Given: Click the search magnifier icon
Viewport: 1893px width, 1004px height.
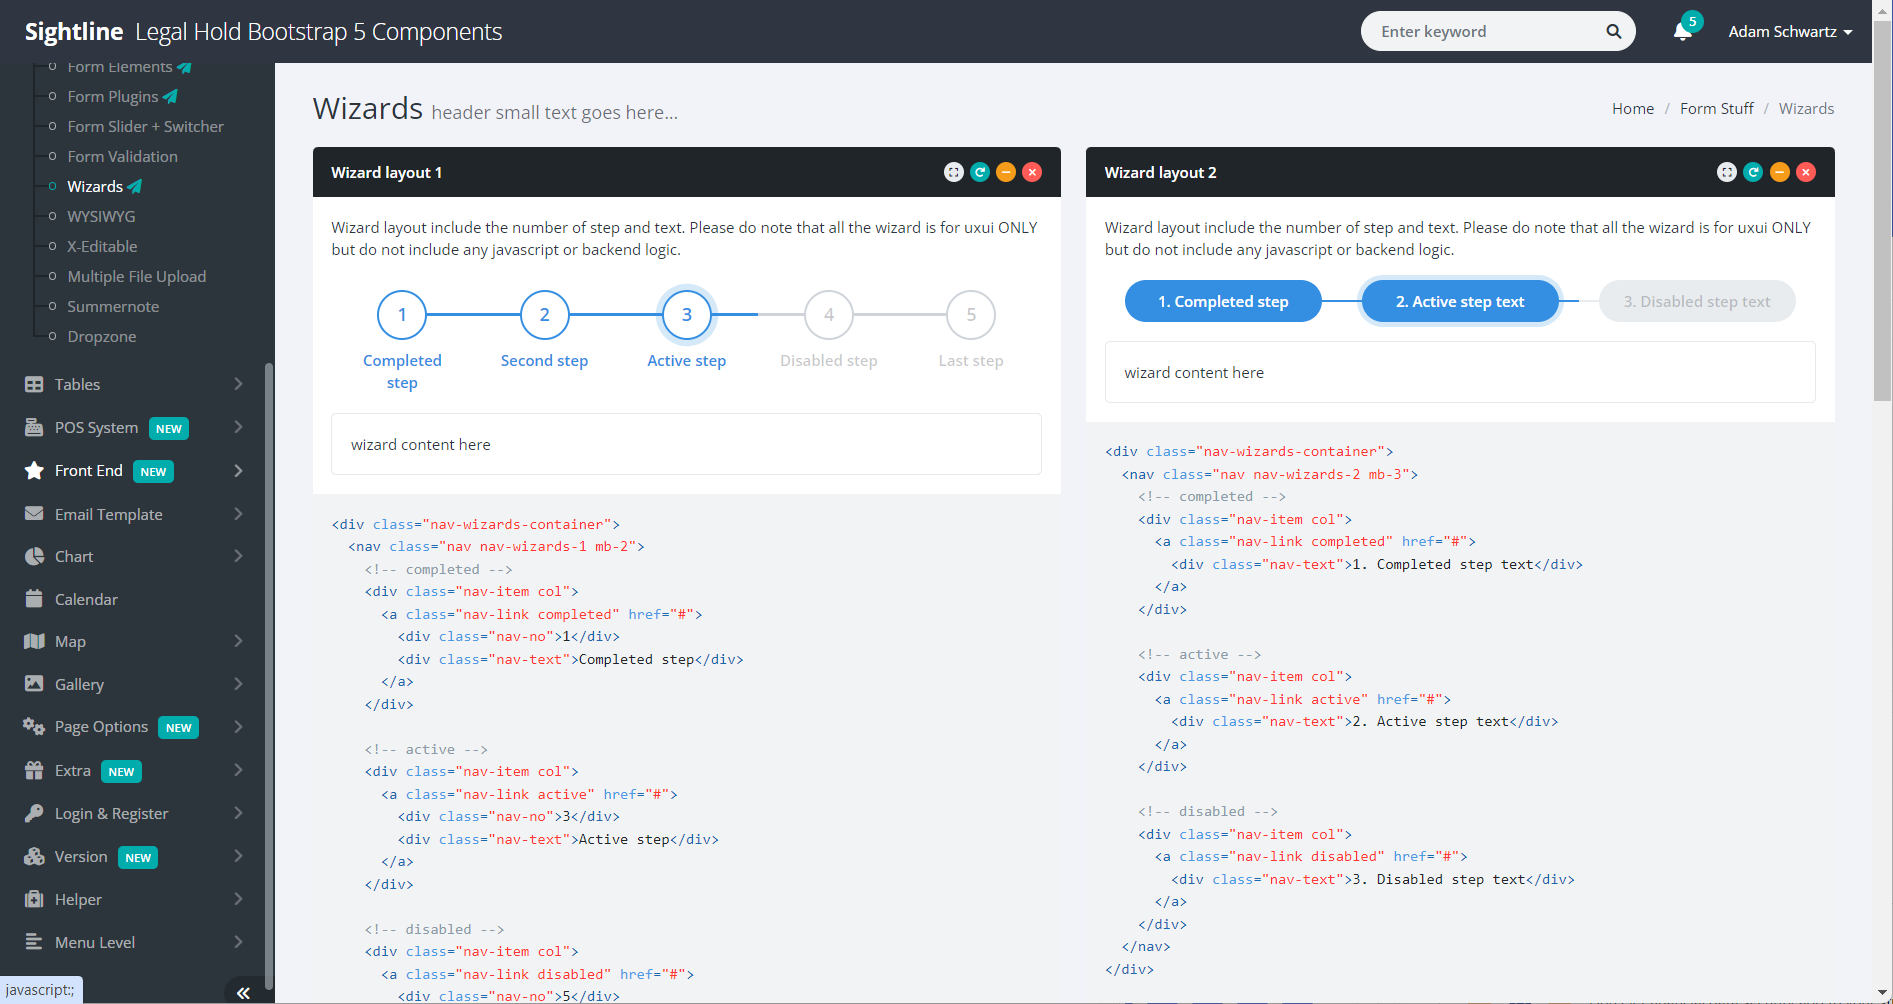Looking at the screenshot, I should tap(1613, 32).
